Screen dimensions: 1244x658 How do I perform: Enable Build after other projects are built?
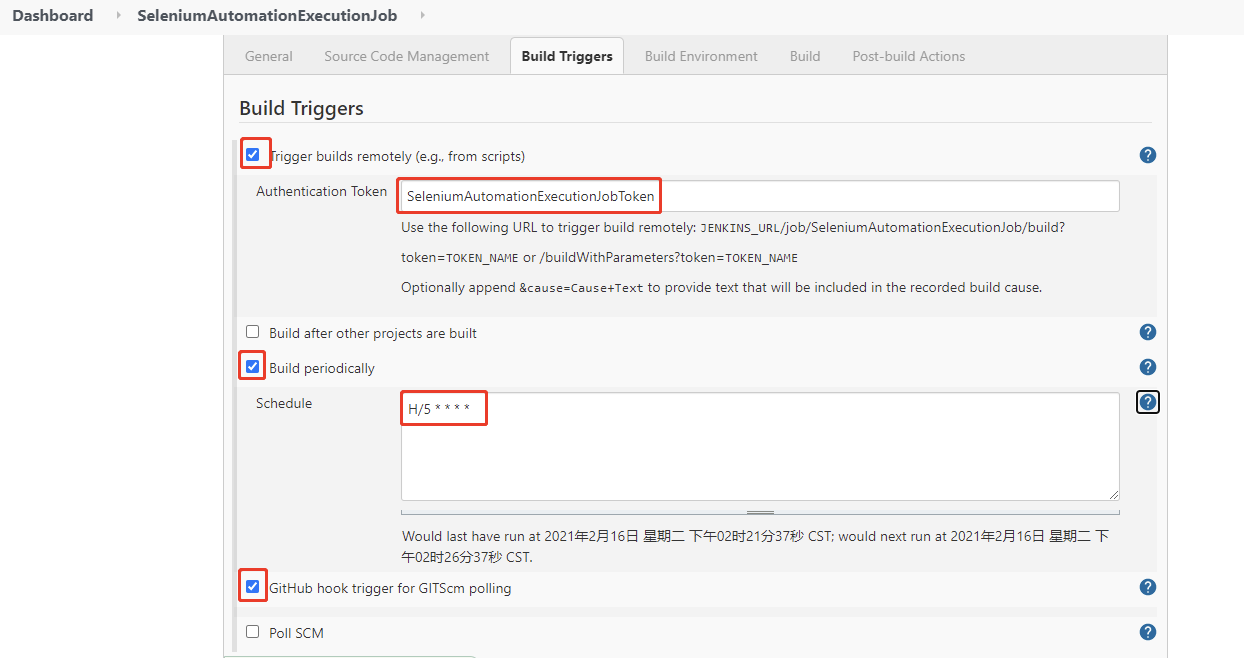tap(253, 332)
